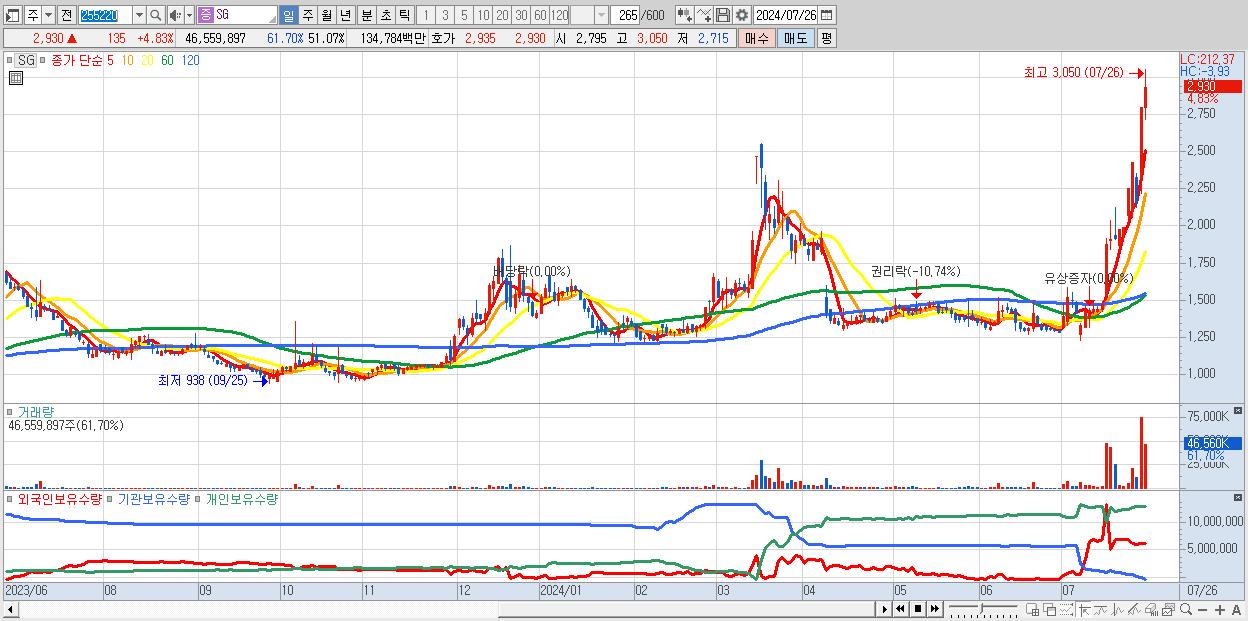Screen dimensions: 1248x621
Task: Click the fast-forward button in bottom toolbar
Action: [x=935, y=609]
